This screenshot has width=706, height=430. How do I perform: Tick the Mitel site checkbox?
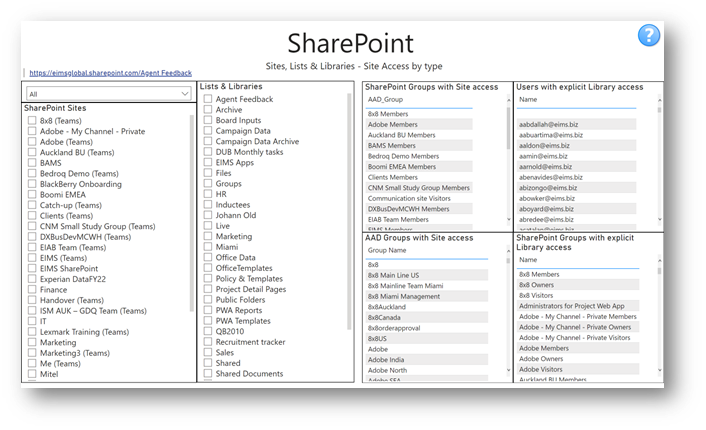(32, 374)
